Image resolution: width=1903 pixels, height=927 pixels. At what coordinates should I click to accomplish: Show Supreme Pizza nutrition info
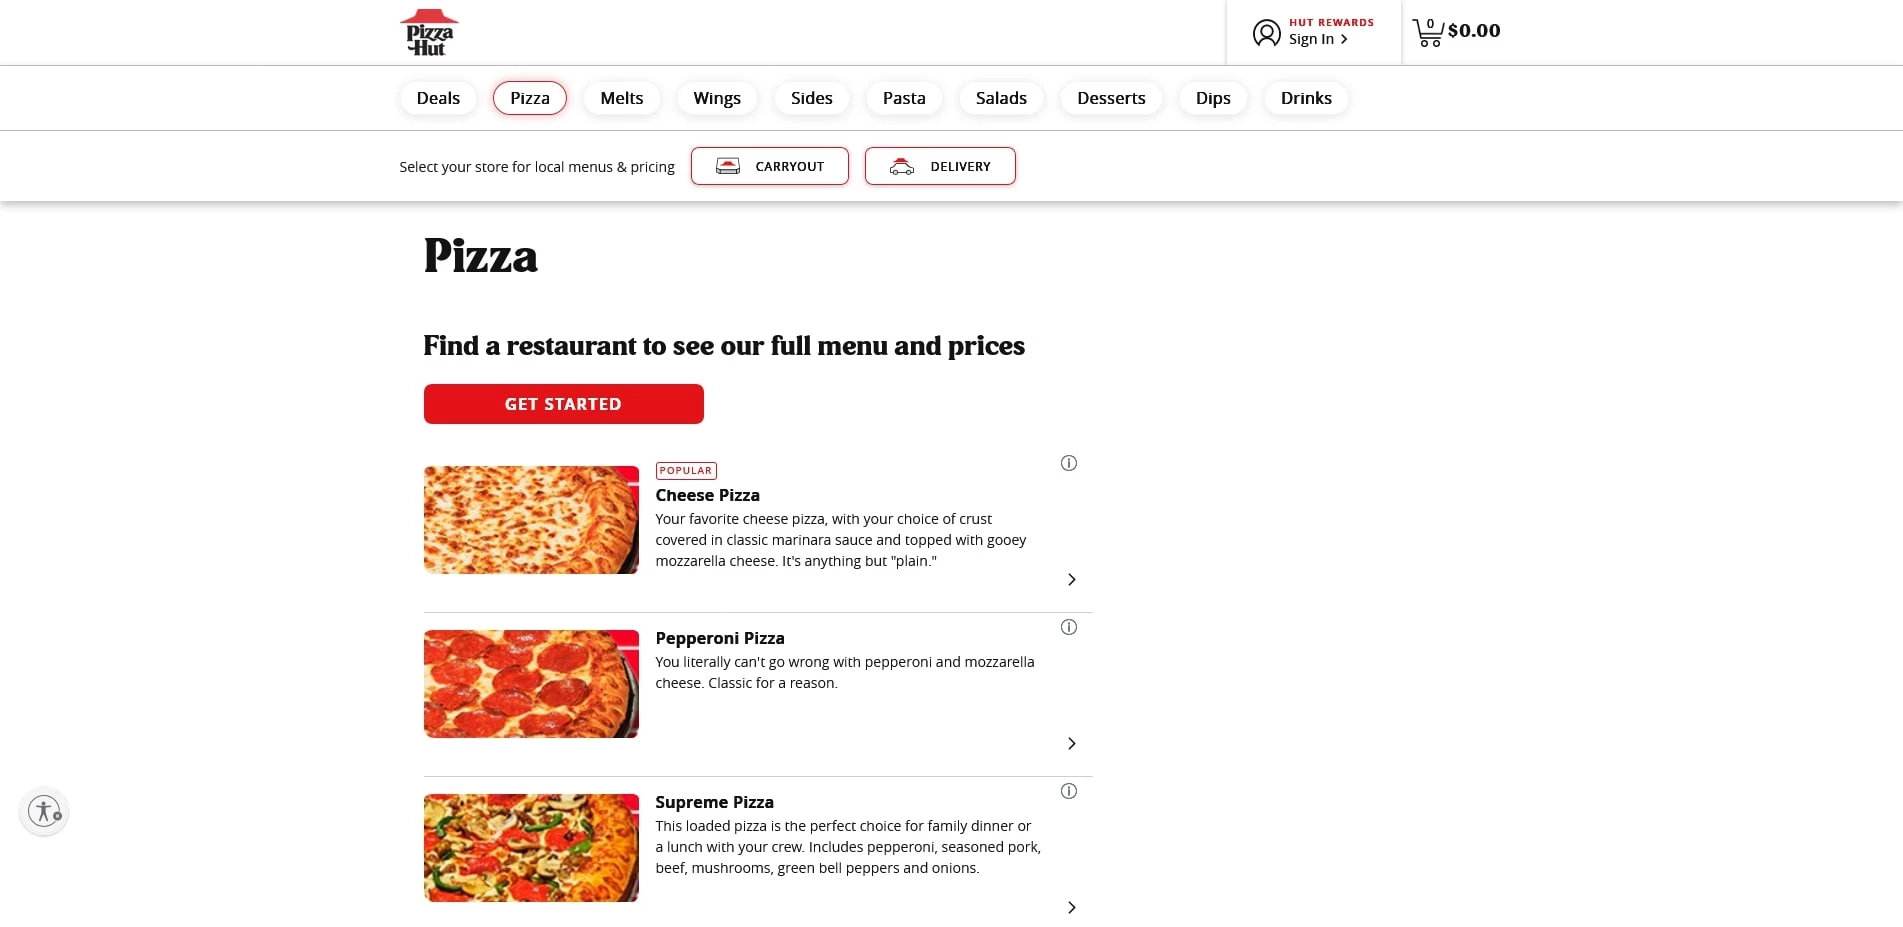1068,790
